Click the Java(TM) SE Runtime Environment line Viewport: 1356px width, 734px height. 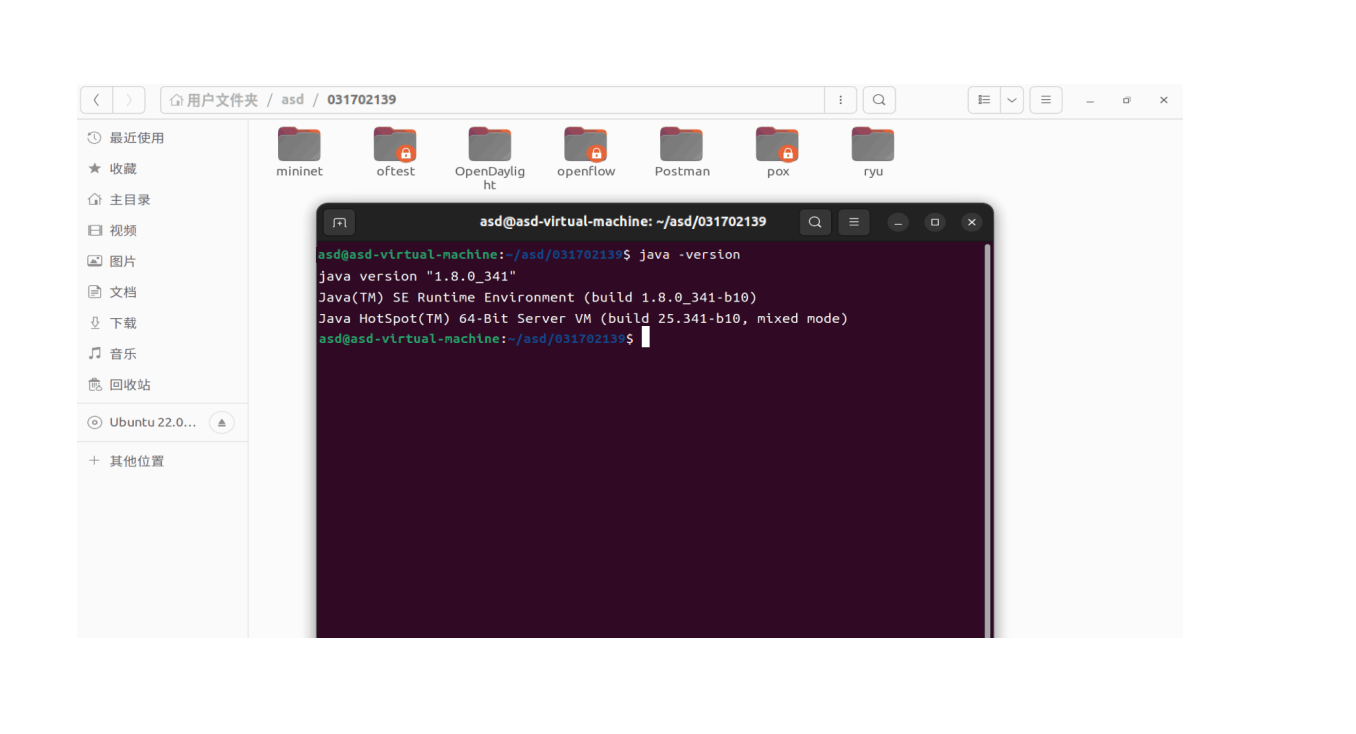point(538,297)
